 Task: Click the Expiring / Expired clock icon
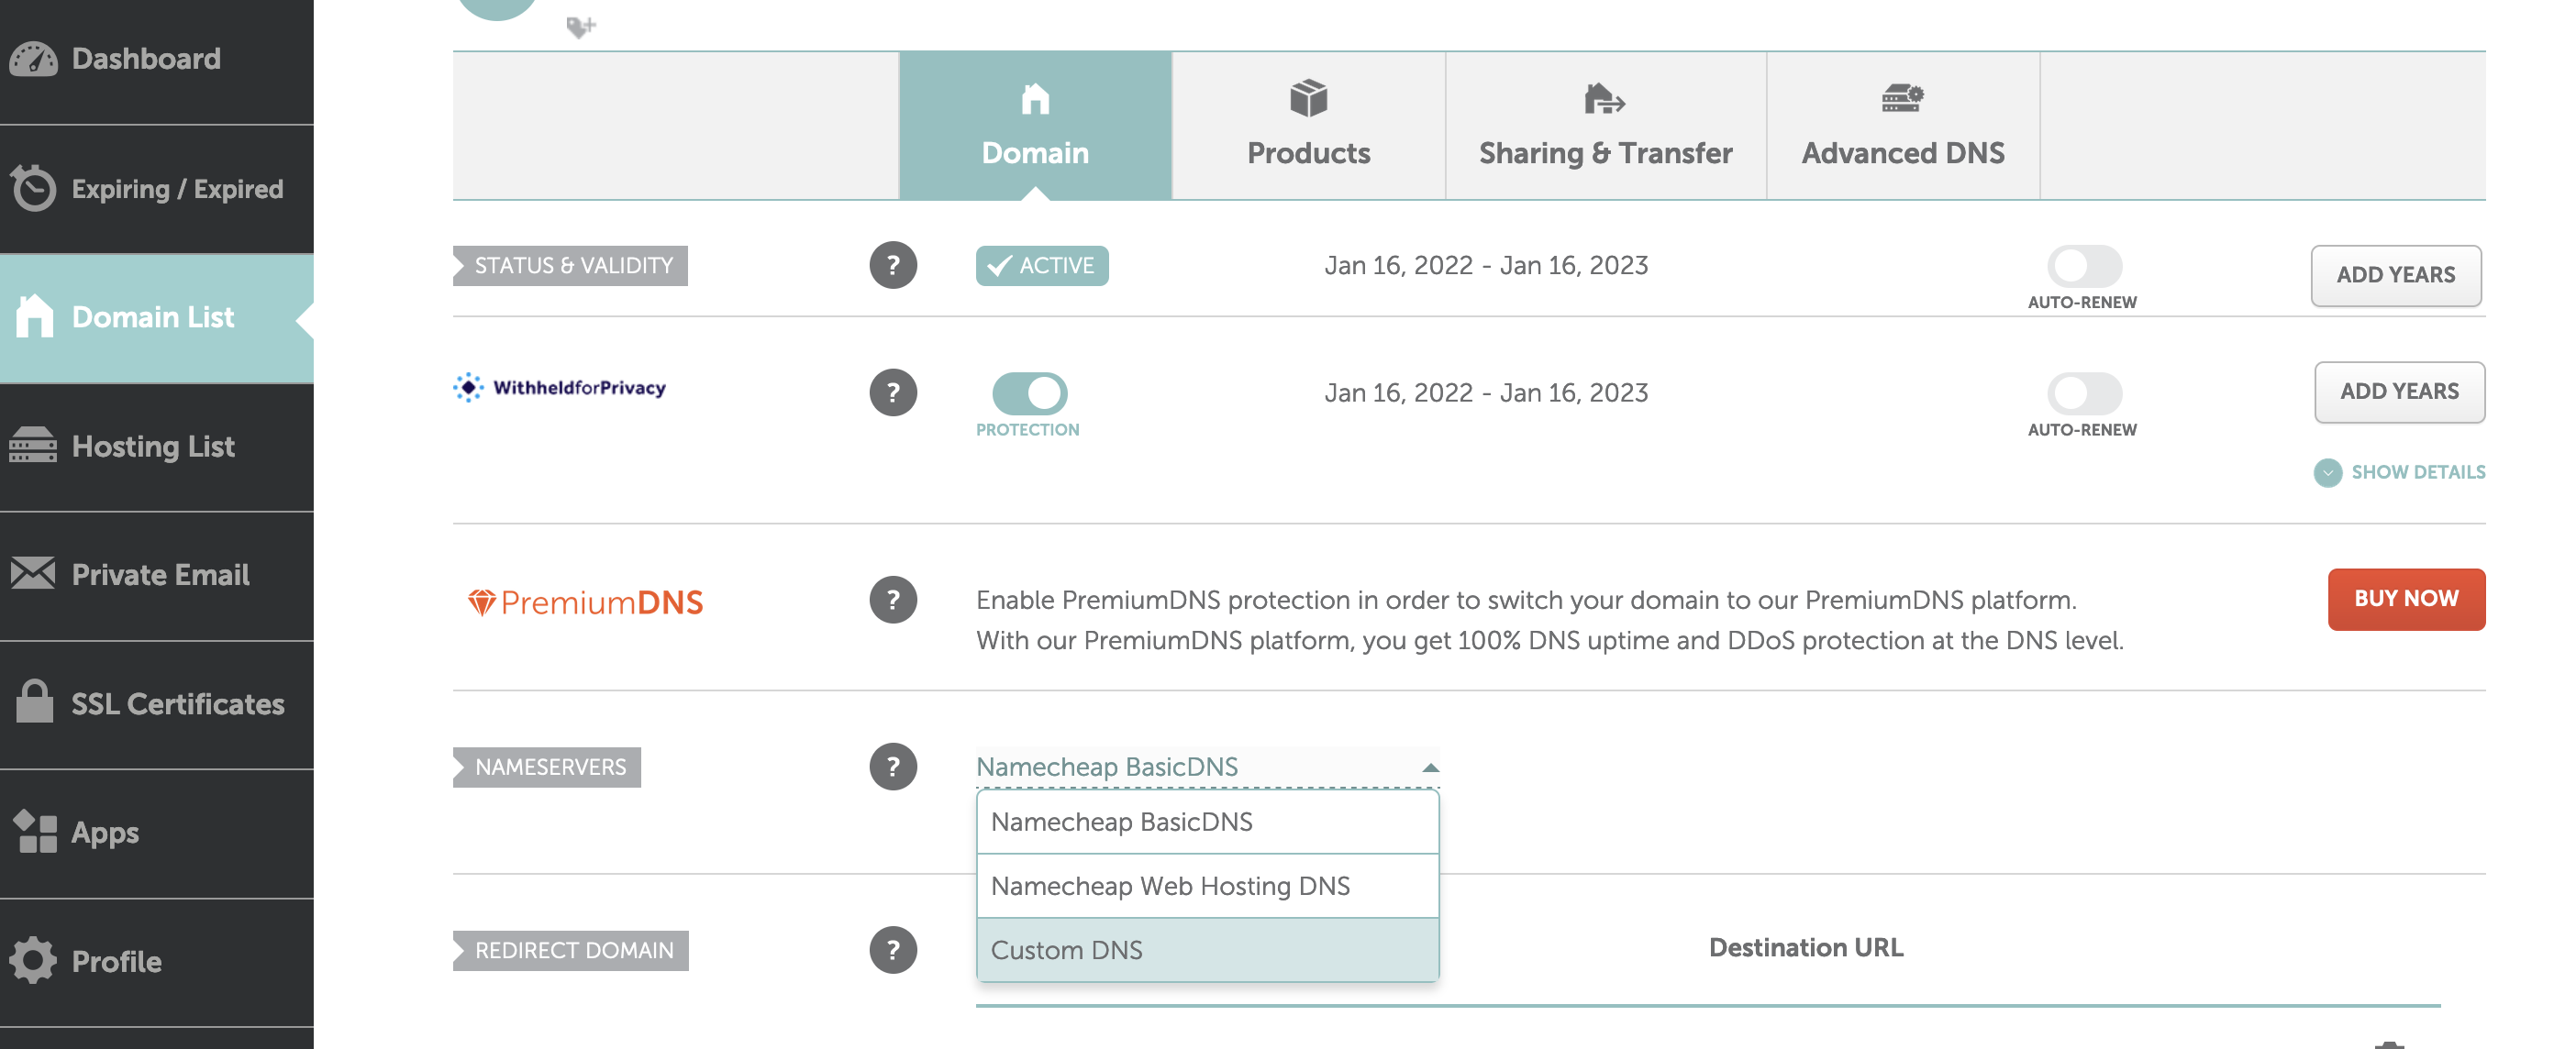click(x=34, y=188)
